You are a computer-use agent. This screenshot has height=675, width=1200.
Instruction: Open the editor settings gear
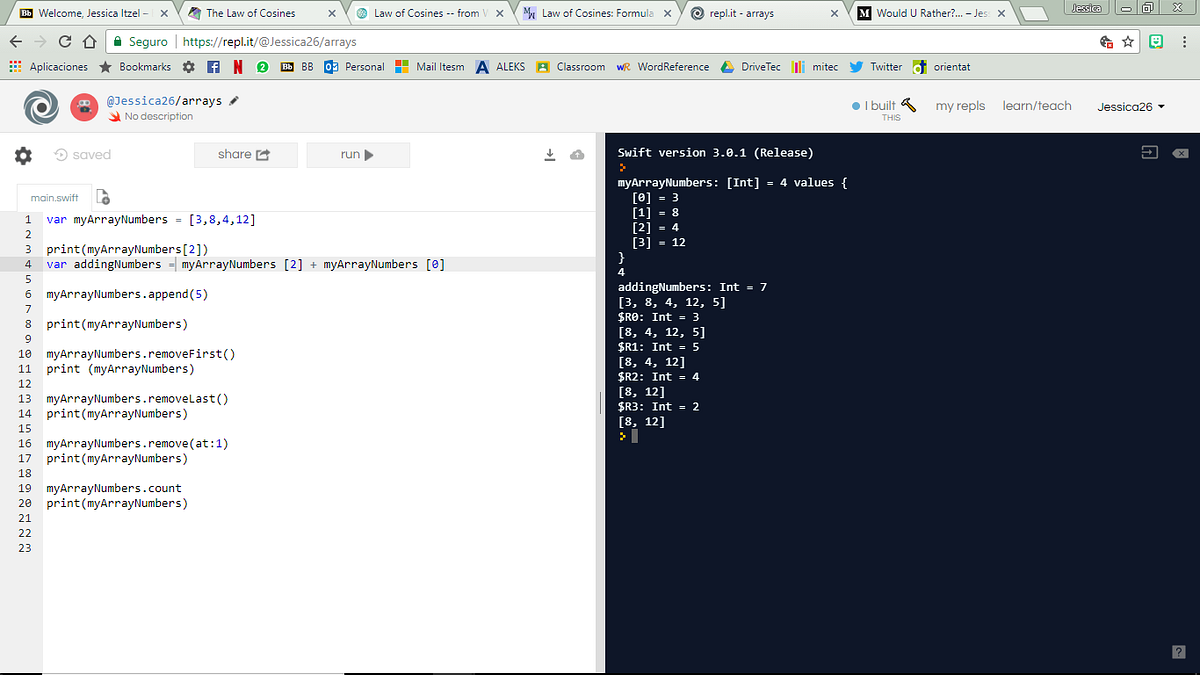point(22,154)
